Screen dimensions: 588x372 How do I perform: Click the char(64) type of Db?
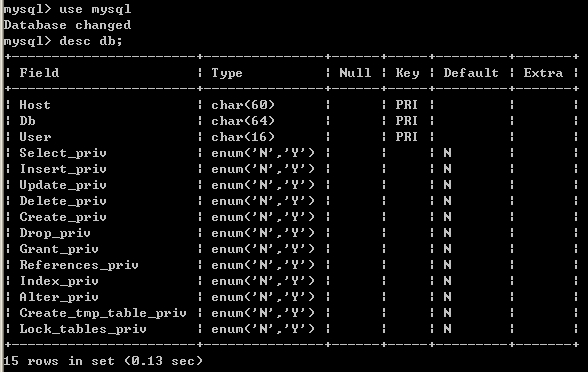[x=243, y=121]
